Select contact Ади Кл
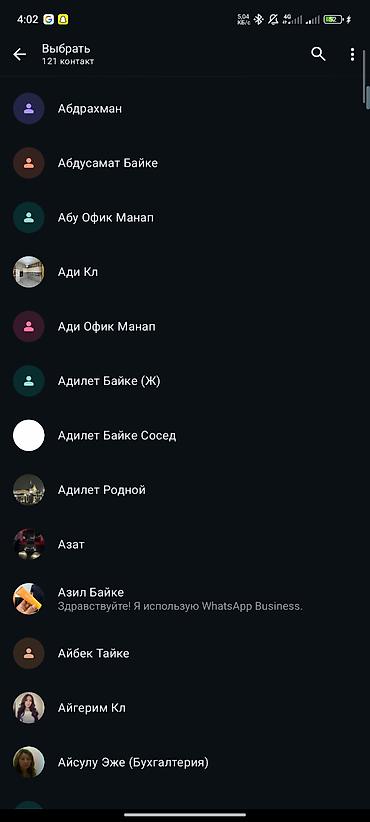 click(185, 272)
